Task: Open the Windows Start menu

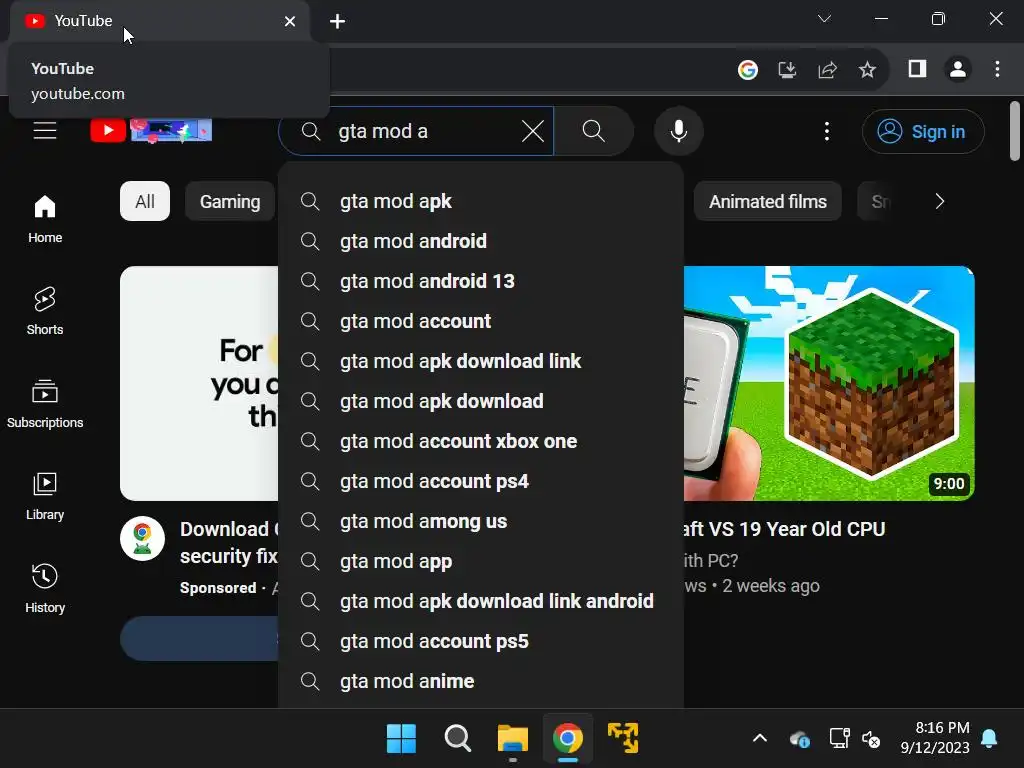Action: pyautogui.click(x=401, y=739)
